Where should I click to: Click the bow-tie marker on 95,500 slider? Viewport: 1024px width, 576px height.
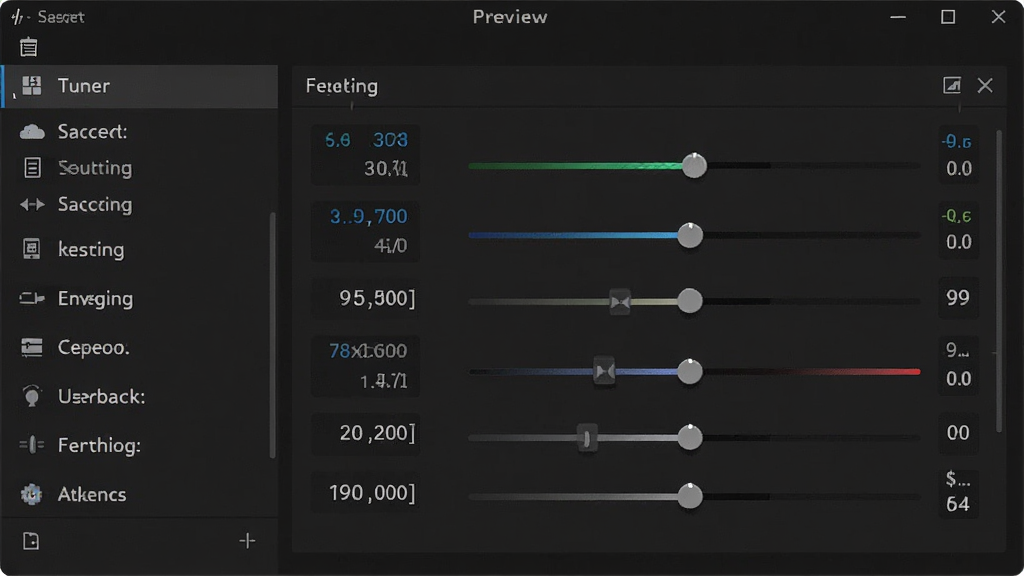(x=620, y=302)
